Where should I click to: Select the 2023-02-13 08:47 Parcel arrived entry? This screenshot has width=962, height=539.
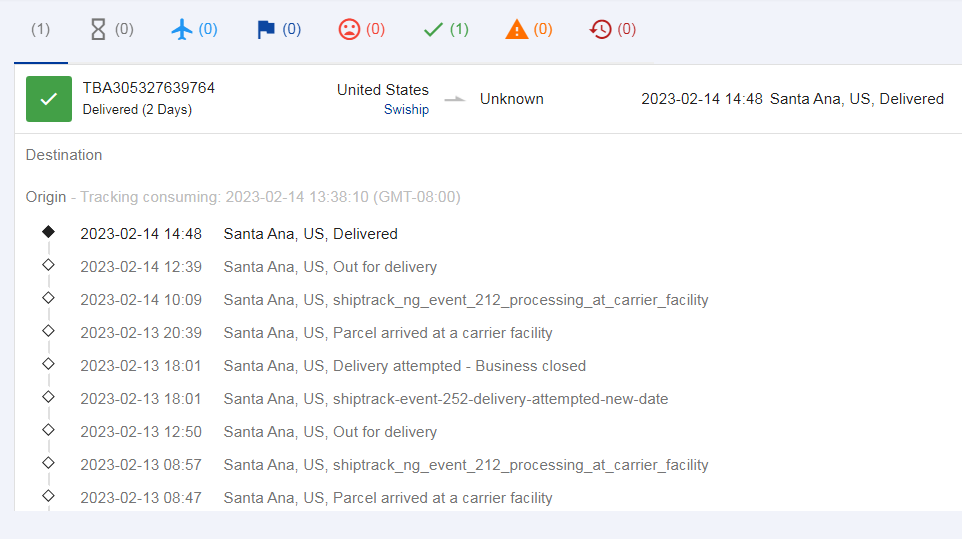pyautogui.click(x=317, y=498)
